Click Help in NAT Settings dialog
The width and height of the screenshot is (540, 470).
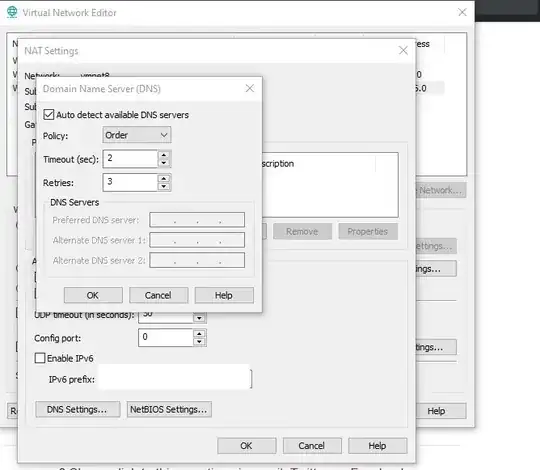(377, 446)
